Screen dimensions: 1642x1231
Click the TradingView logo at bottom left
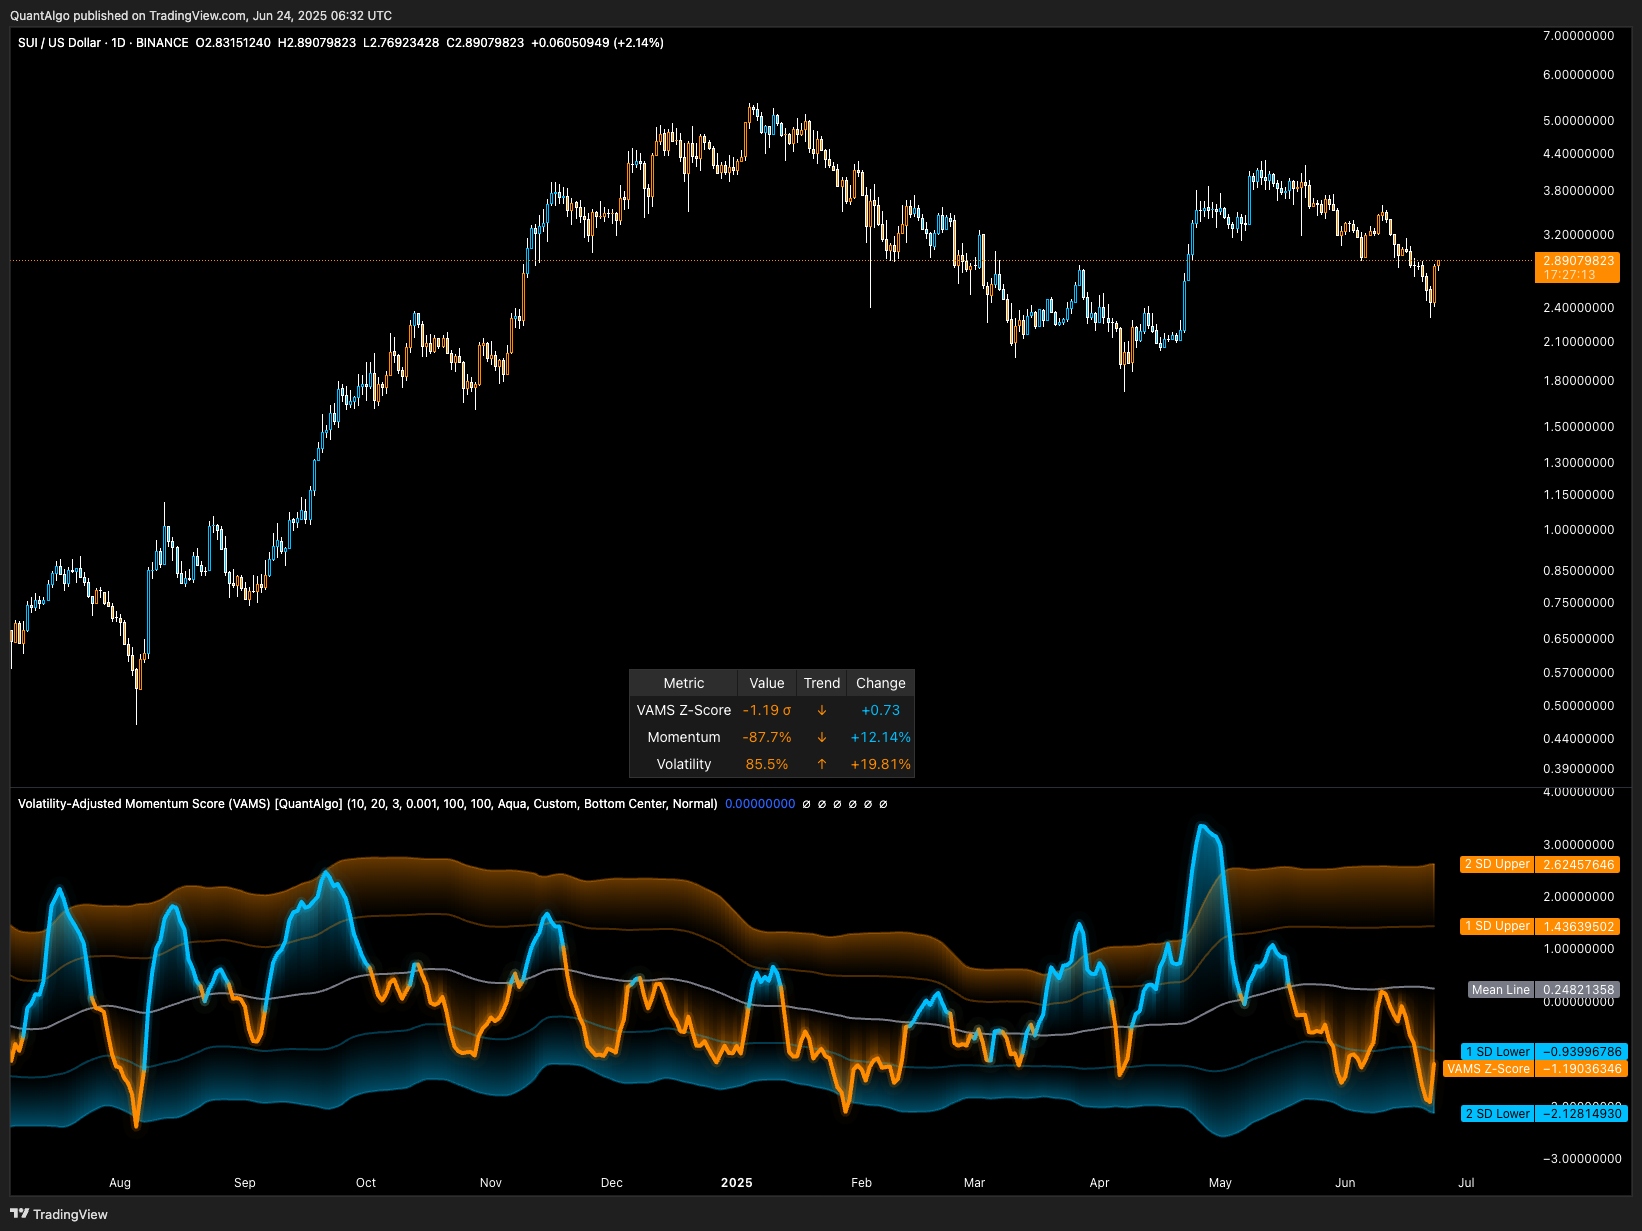(x=59, y=1214)
